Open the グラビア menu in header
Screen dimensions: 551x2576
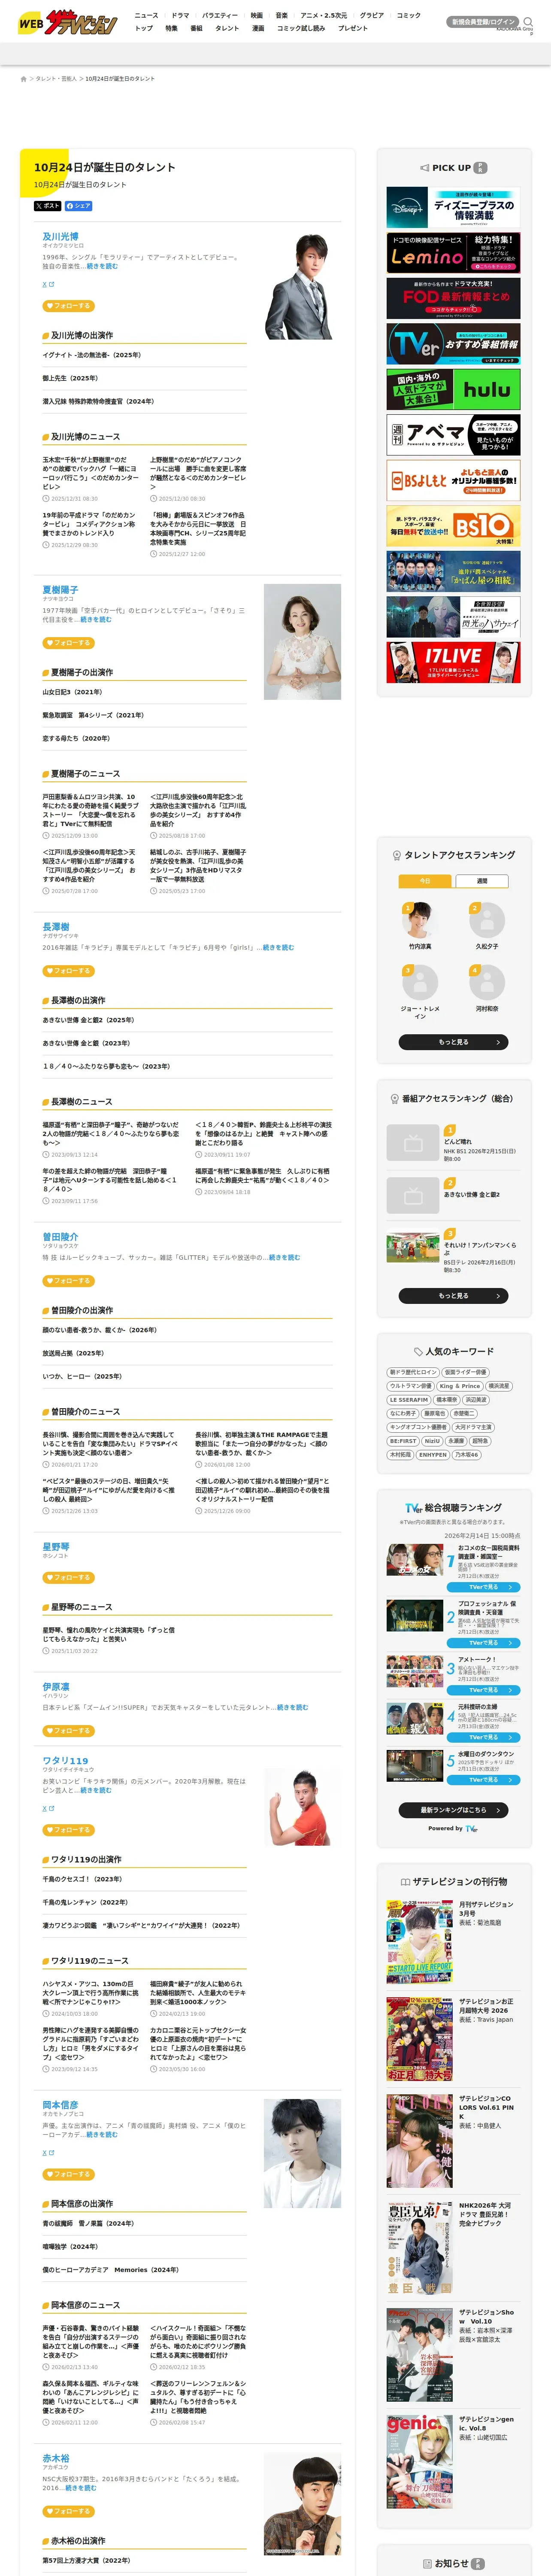click(372, 16)
